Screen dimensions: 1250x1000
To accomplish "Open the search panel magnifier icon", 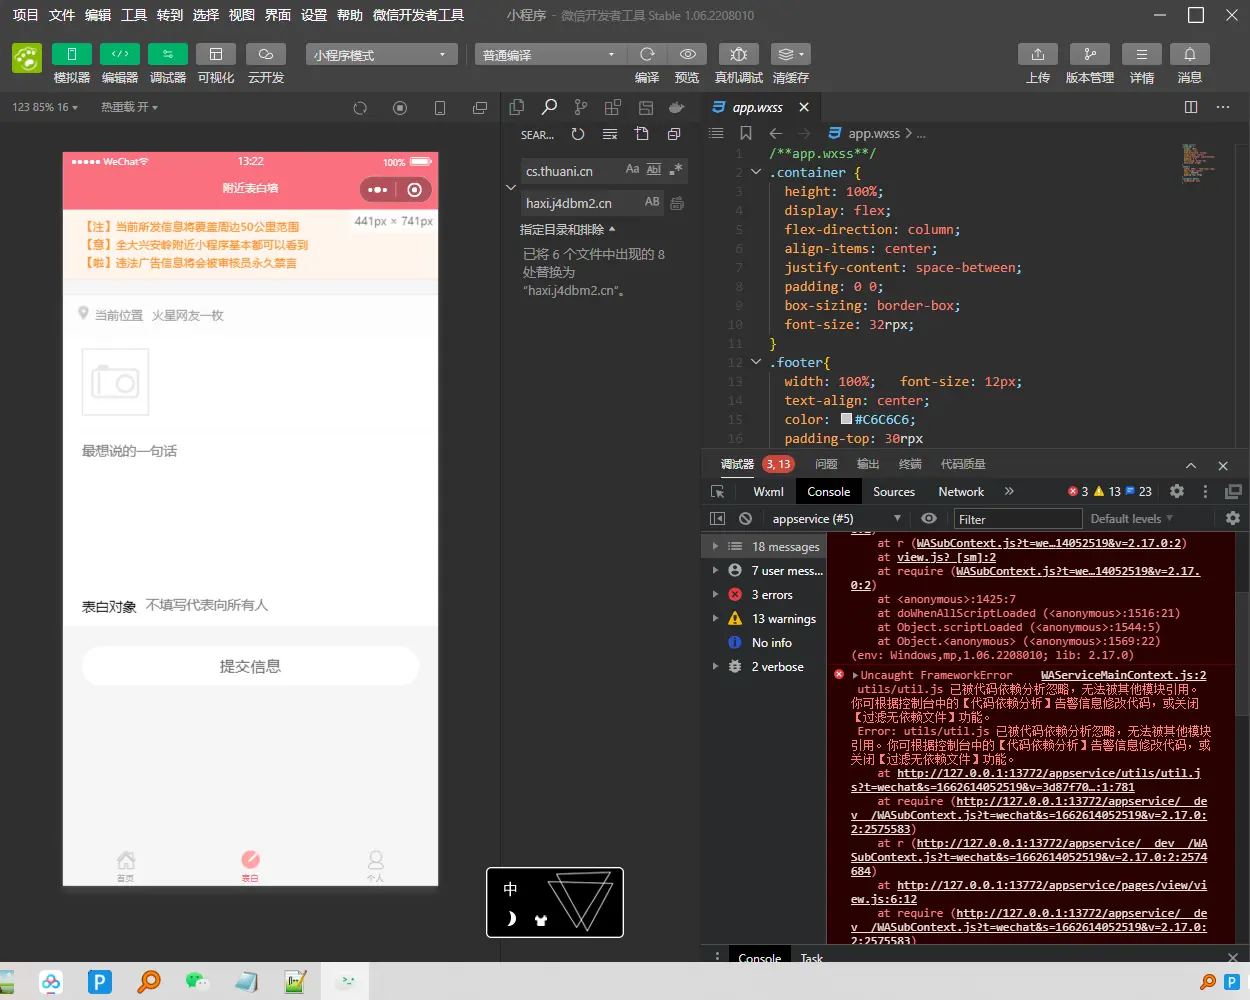I will (x=549, y=107).
